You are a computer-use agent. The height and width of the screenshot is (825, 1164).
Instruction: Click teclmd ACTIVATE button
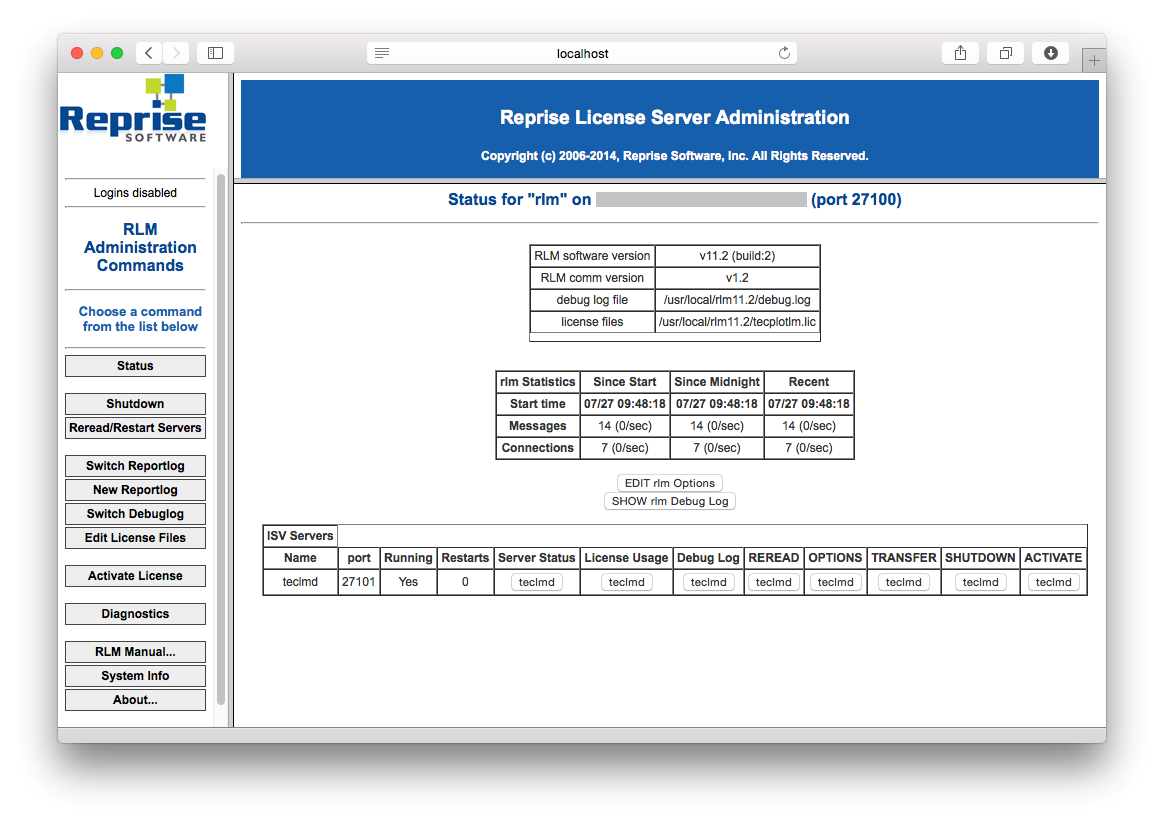(x=1053, y=582)
